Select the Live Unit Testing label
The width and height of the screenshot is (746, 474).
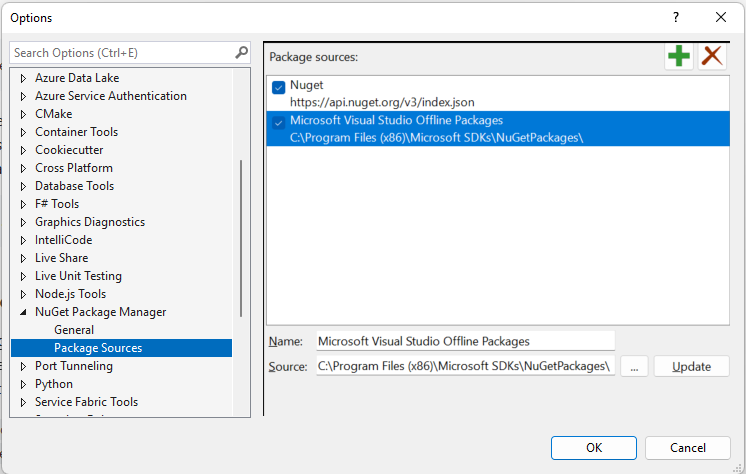[78, 276]
